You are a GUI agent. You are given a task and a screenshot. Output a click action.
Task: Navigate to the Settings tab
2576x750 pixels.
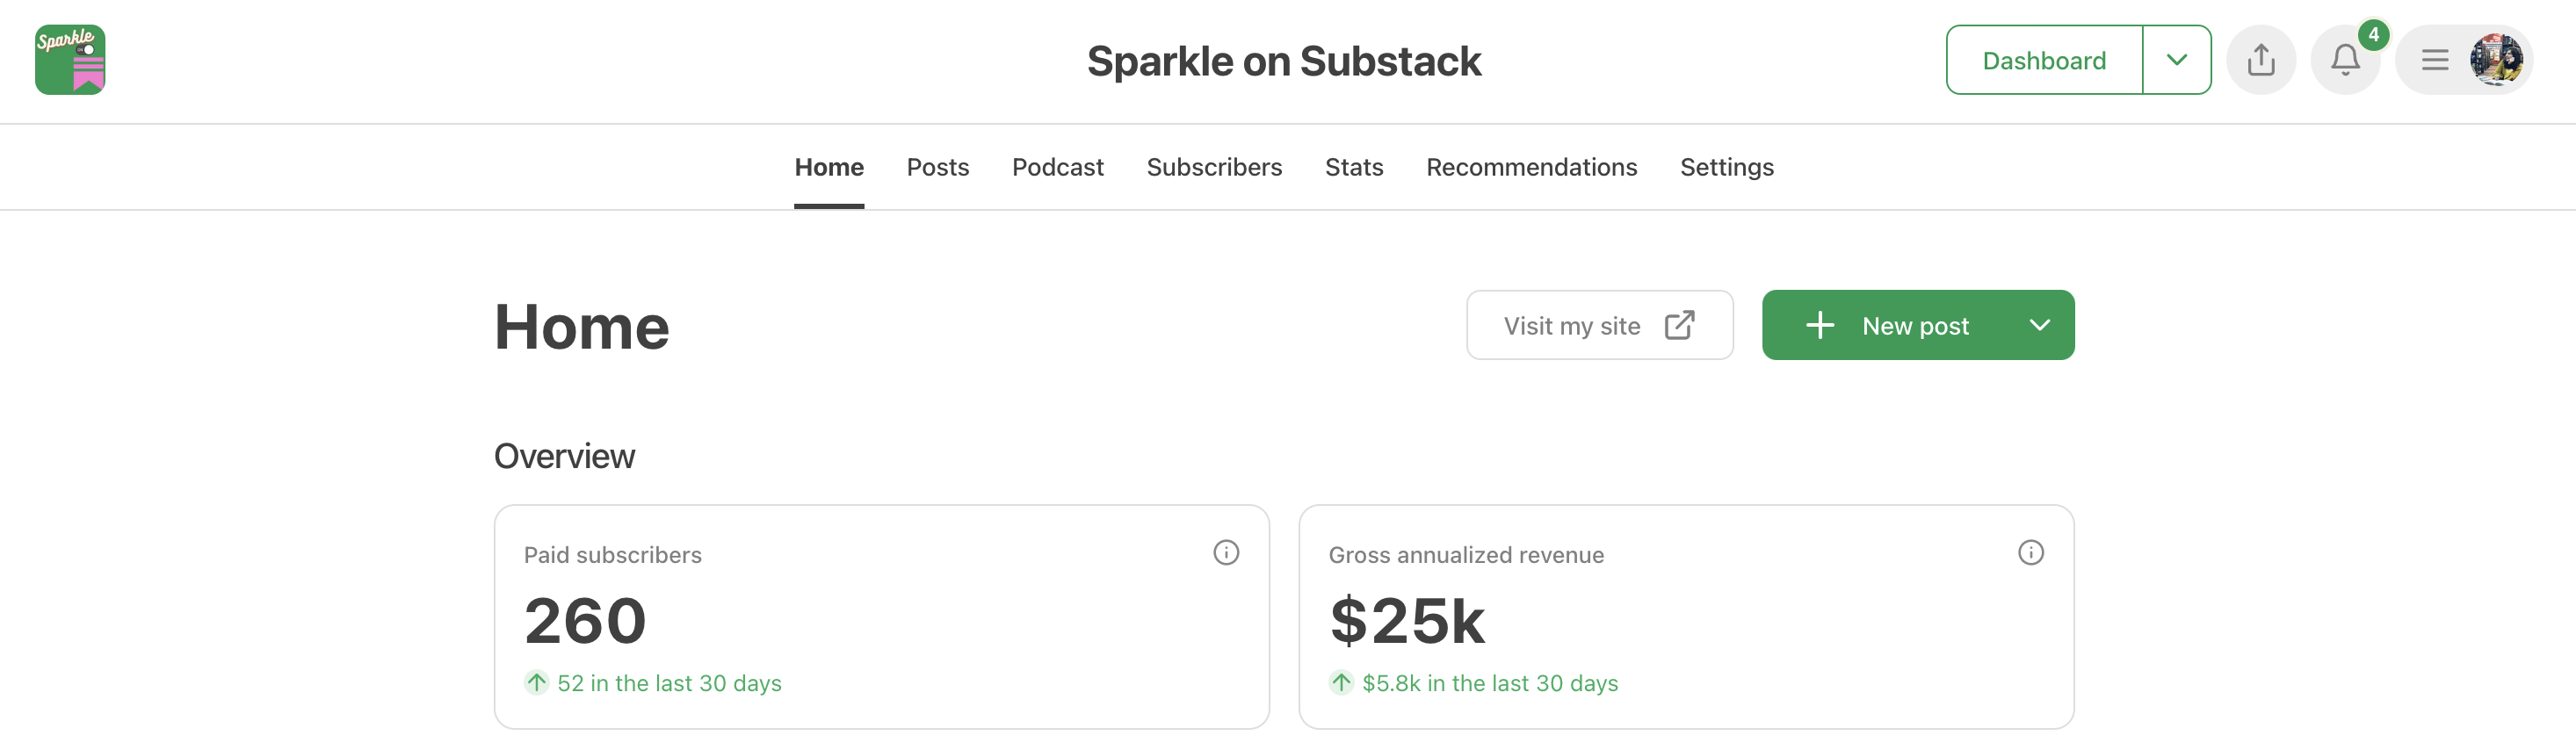1726,167
